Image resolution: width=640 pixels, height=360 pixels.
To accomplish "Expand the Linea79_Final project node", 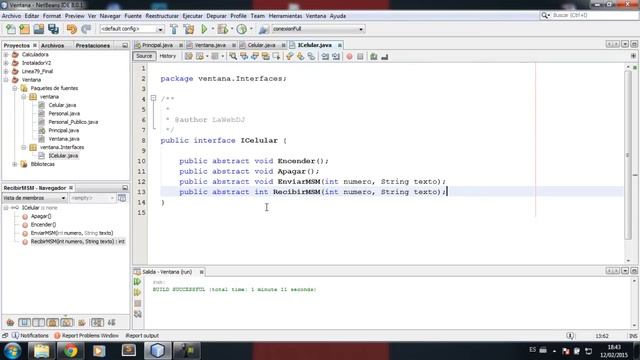I will (x=6, y=71).
